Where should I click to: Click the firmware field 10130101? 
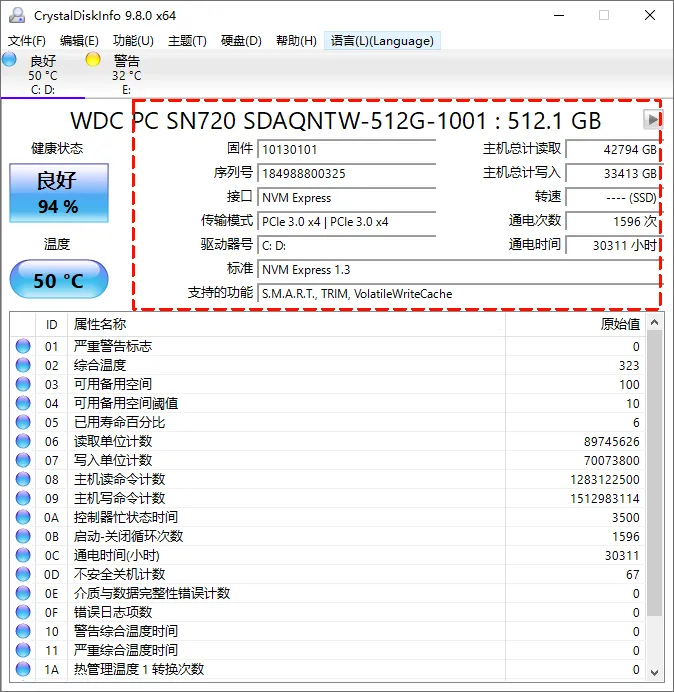click(x=347, y=150)
